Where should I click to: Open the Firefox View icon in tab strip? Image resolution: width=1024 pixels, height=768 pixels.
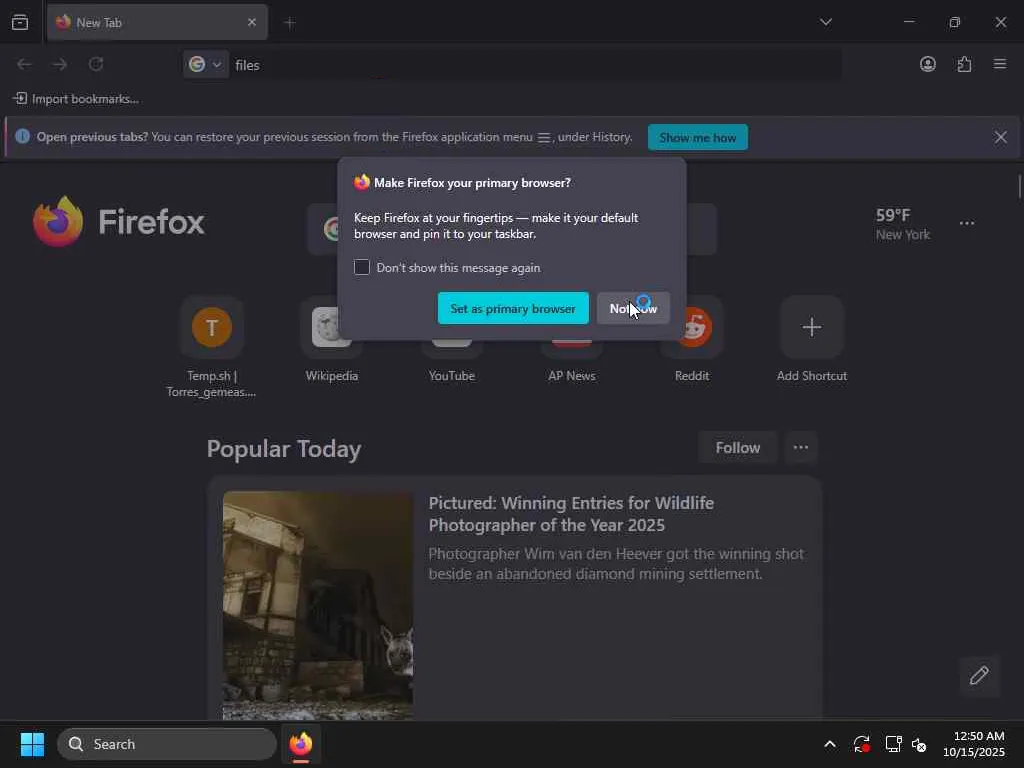20,22
